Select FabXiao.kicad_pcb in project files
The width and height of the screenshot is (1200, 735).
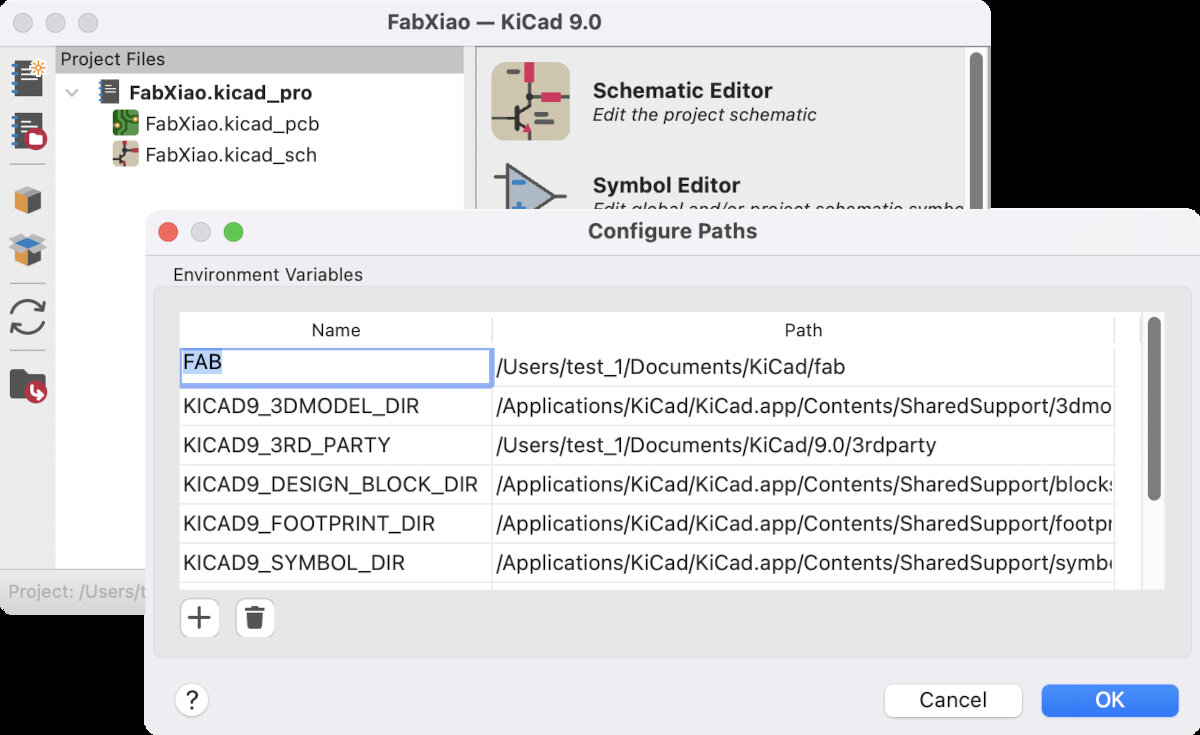point(231,124)
